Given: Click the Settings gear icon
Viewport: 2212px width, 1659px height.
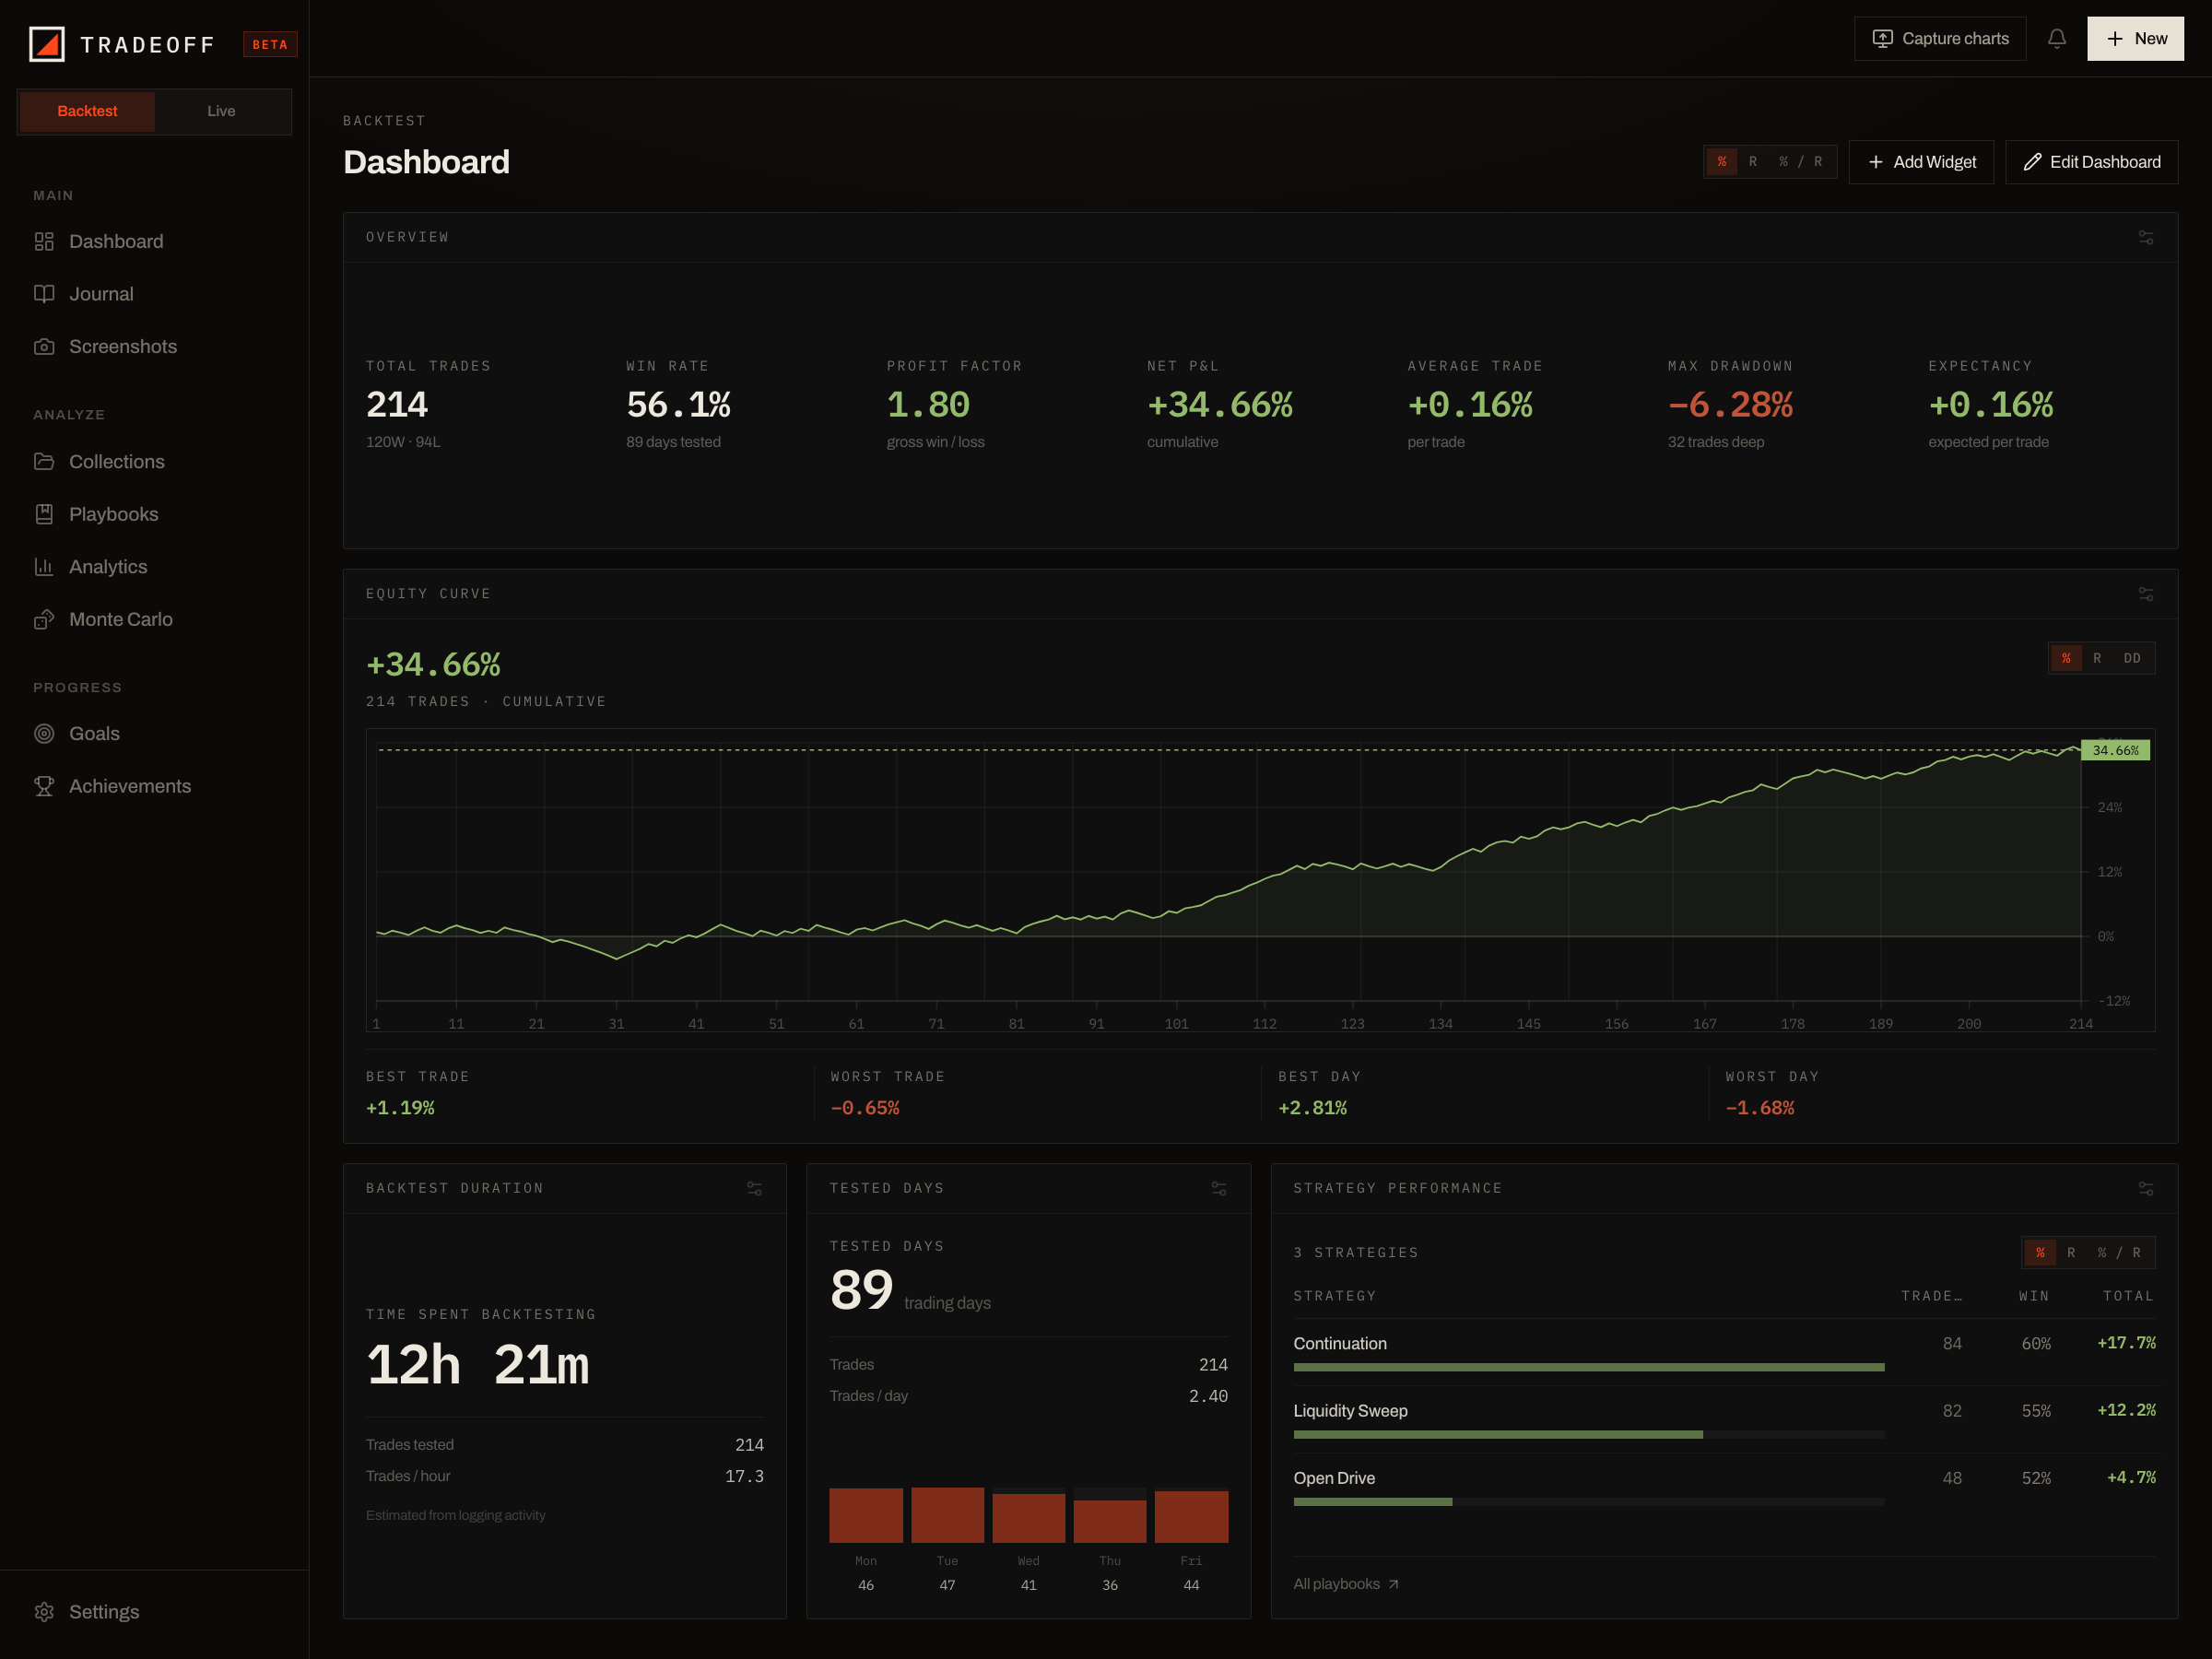Looking at the screenshot, I should (44, 1612).
